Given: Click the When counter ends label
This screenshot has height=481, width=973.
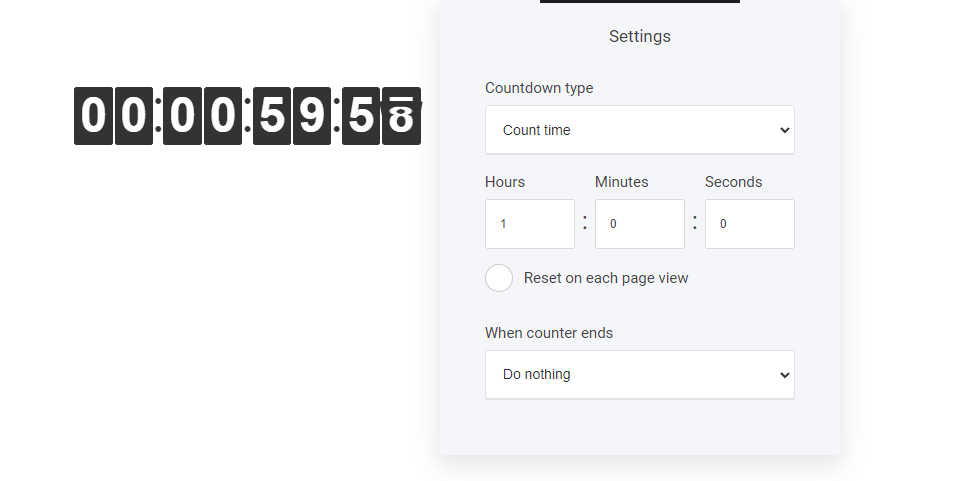Looking at the screenshot, I should (x=549, y=333).
